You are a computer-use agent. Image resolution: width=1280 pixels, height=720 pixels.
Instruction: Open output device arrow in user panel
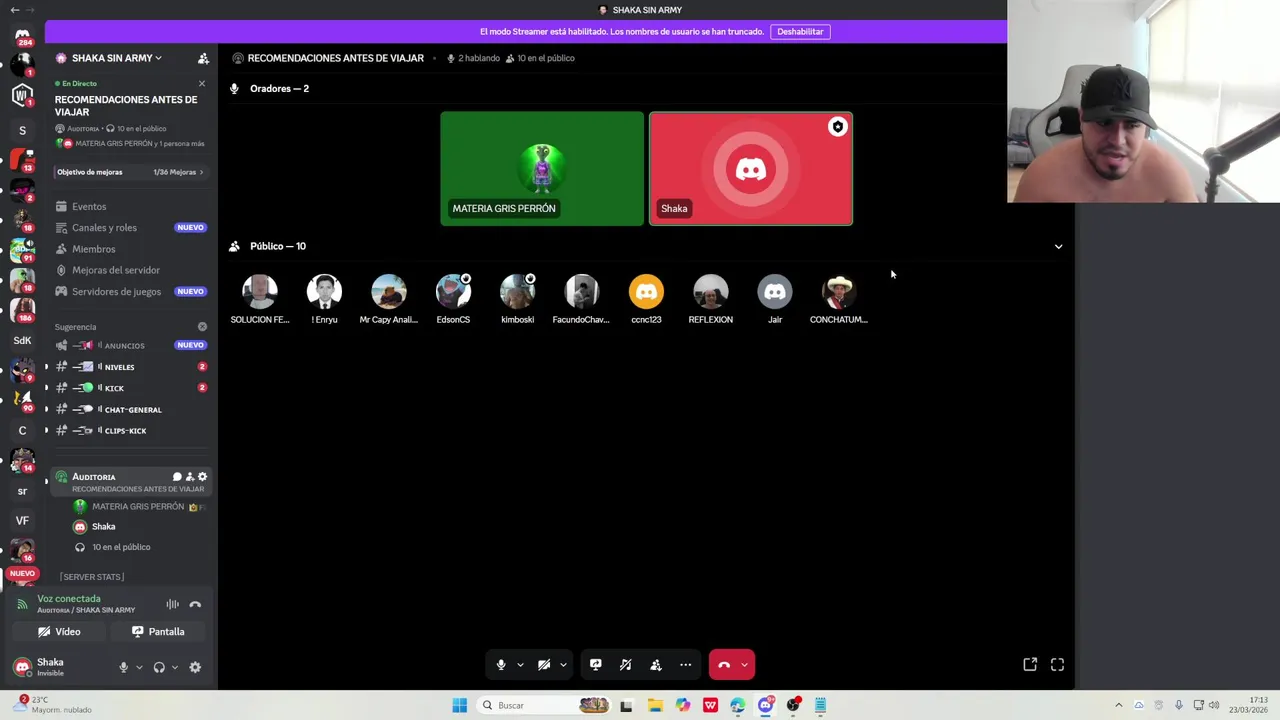tap(174, 667)
